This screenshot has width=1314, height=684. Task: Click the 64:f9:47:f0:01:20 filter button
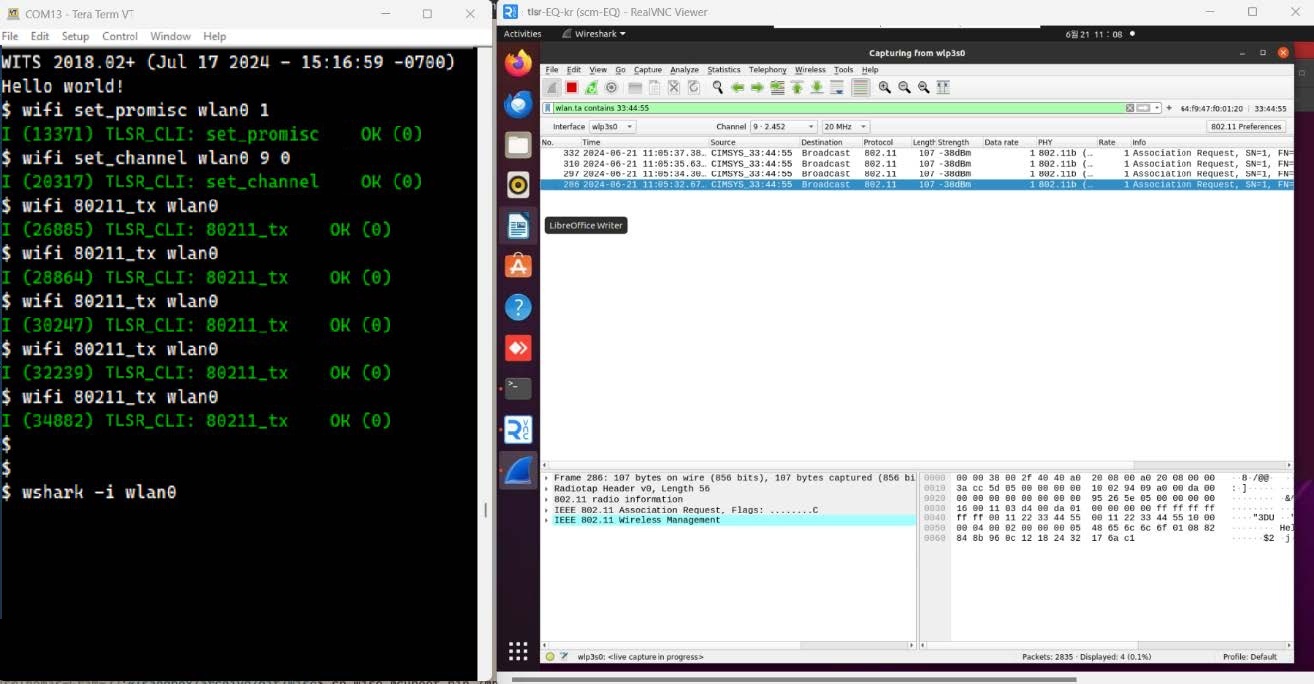(1211, 108)
